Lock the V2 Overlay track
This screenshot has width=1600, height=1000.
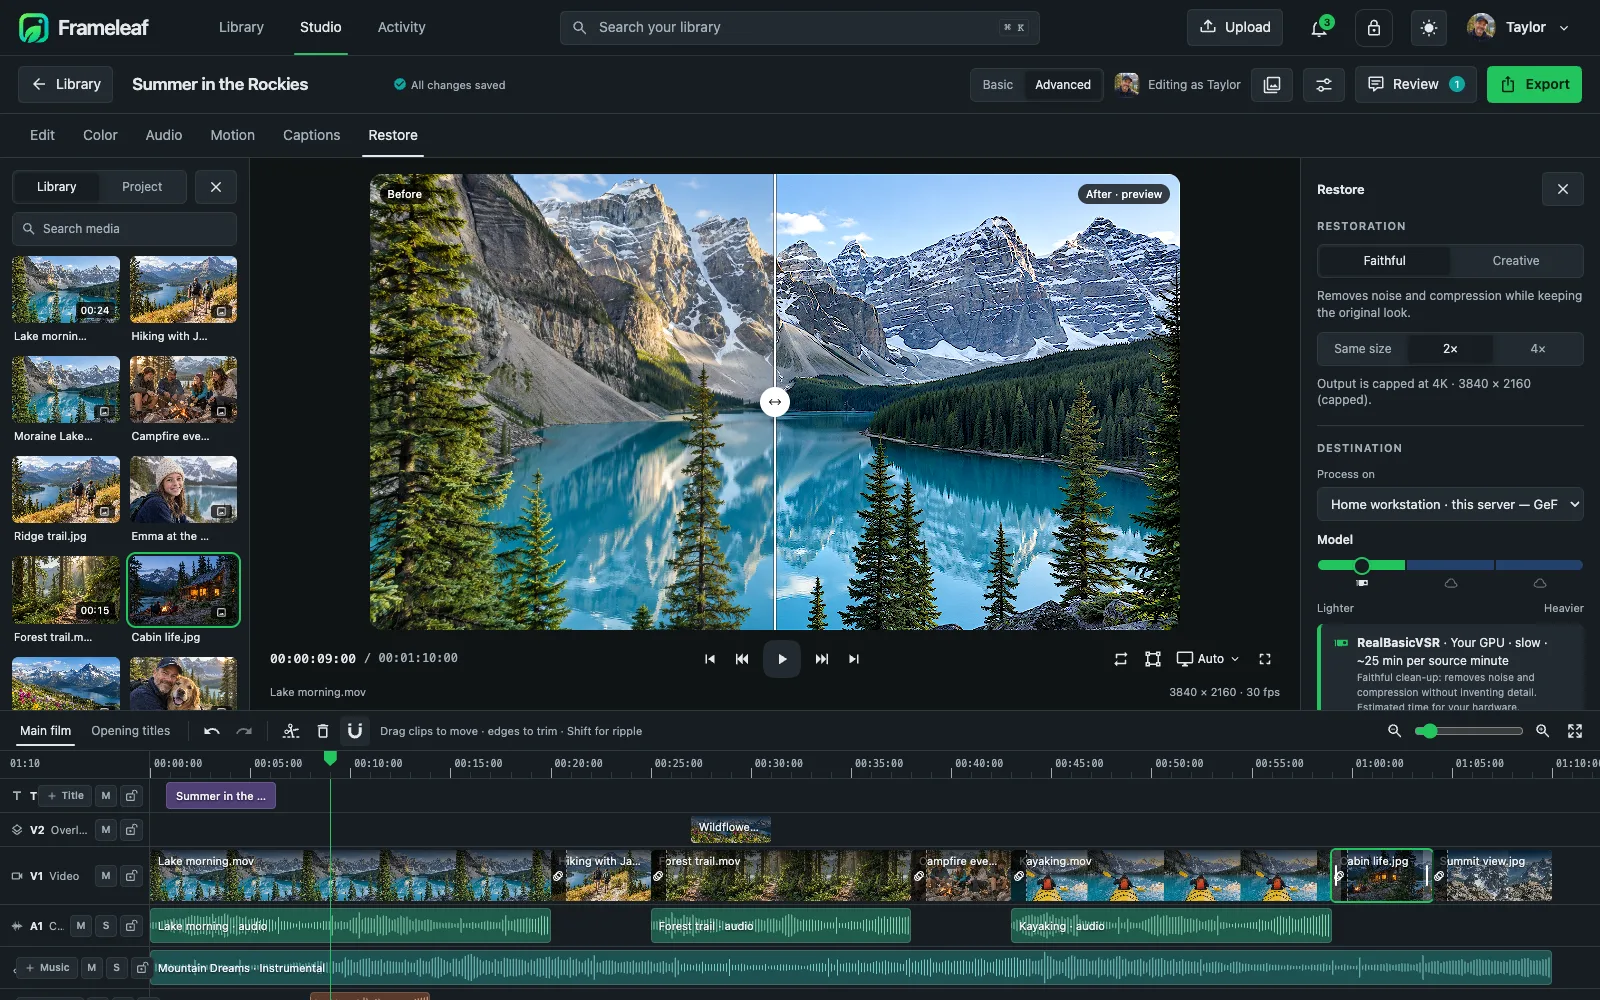(x=131, y=830)
